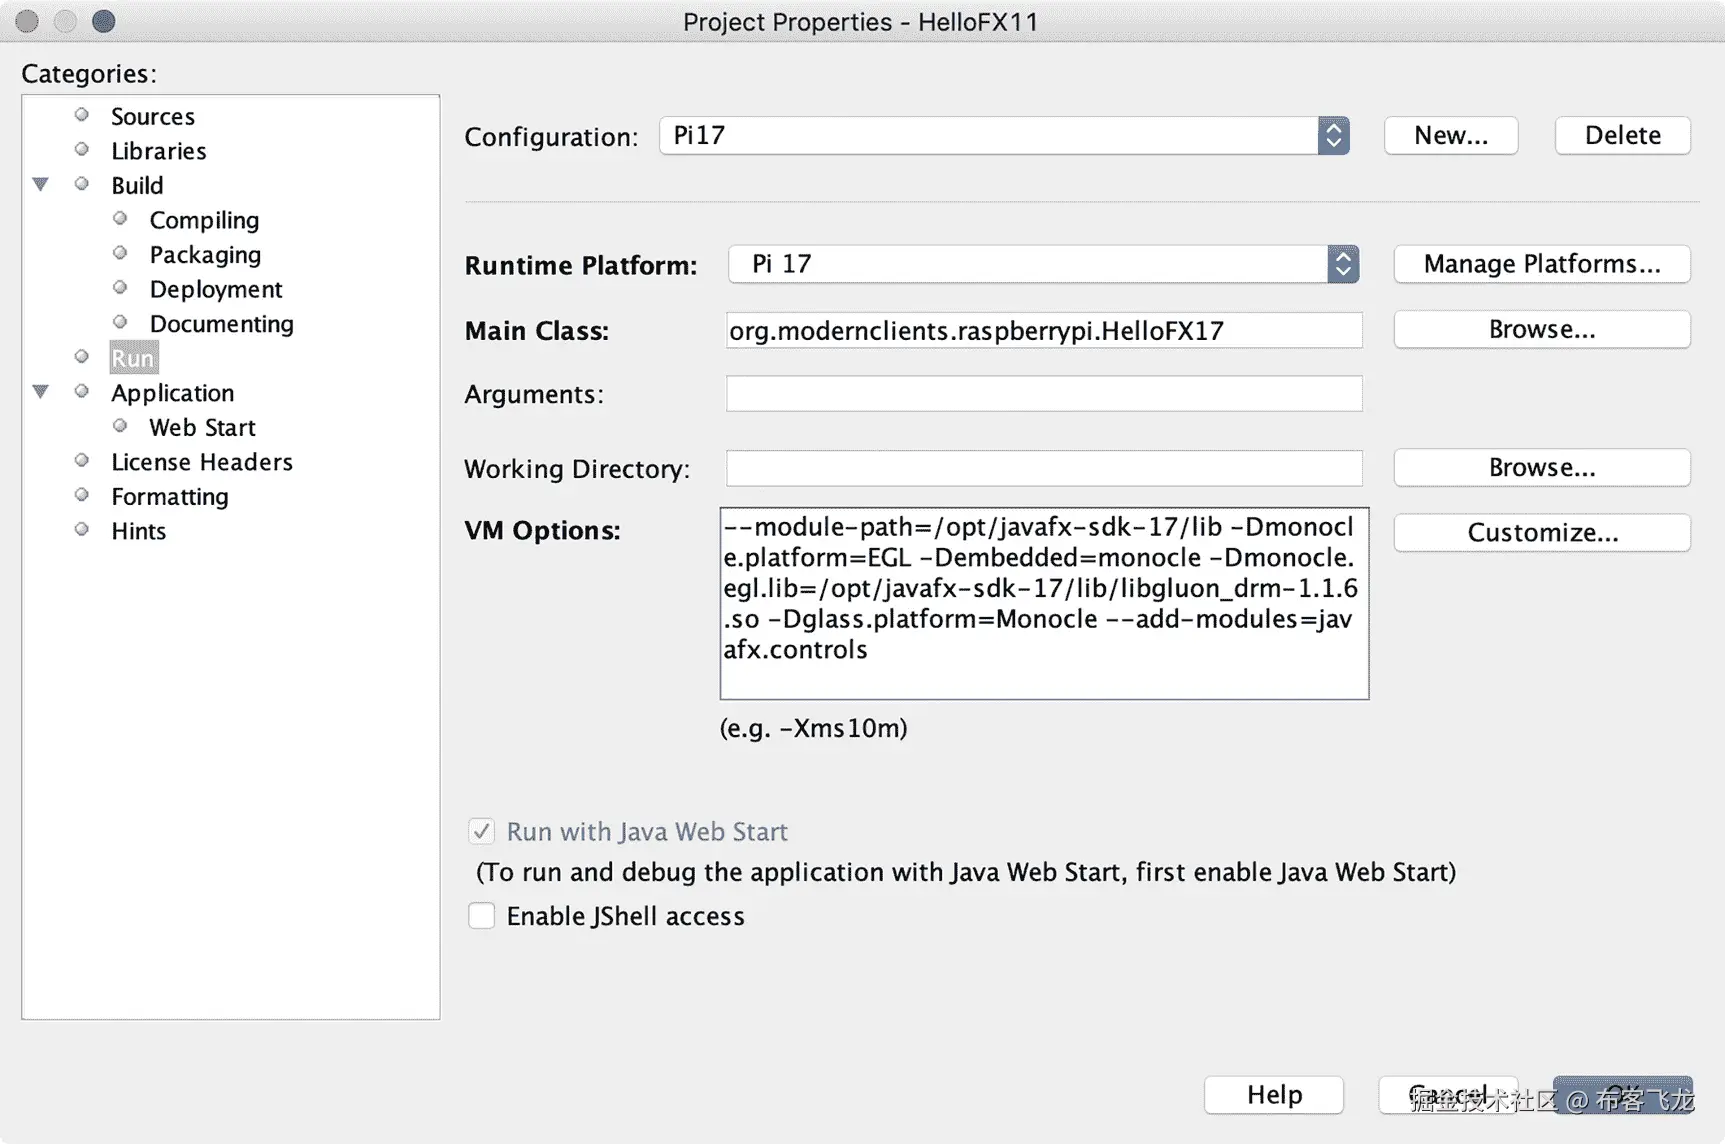Enable JShell access checkbox

[482, 915]
